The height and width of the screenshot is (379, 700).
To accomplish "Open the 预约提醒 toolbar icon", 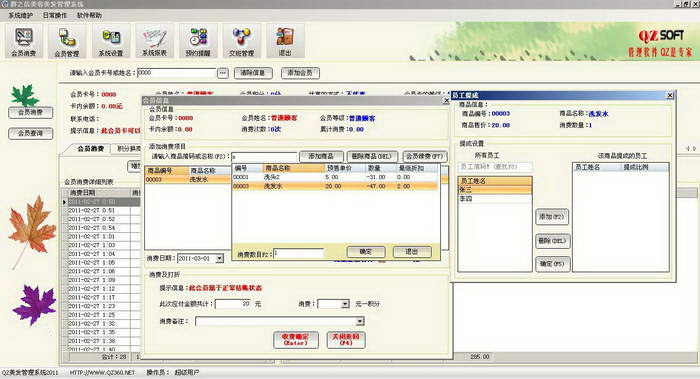I will 198,42.
